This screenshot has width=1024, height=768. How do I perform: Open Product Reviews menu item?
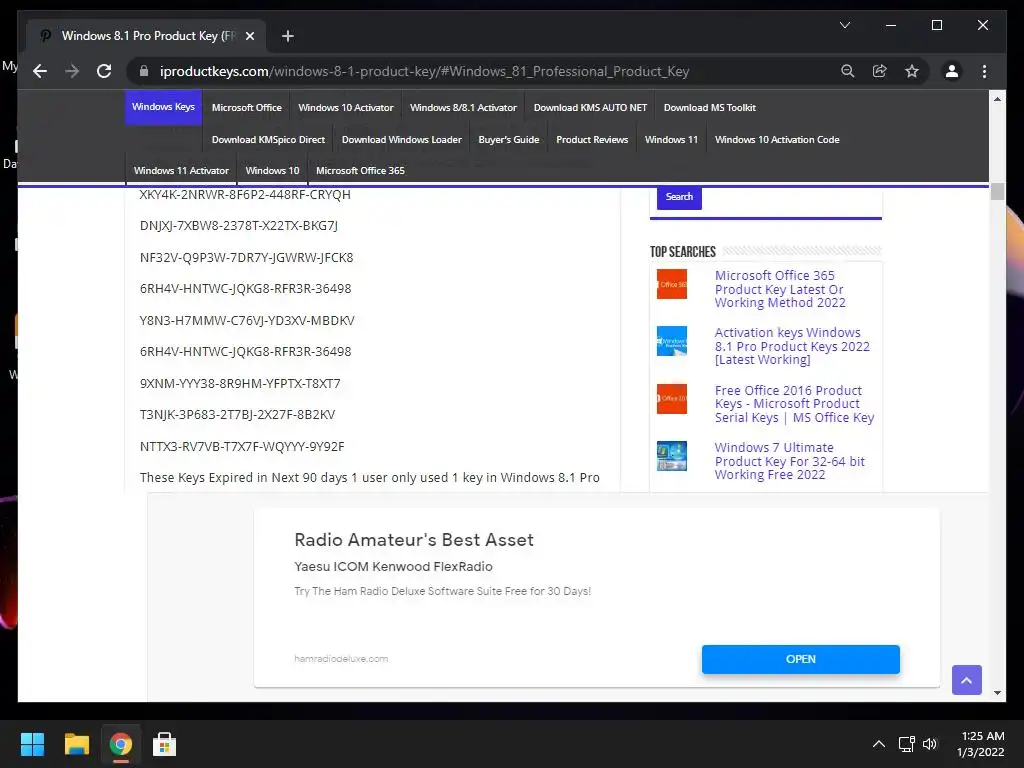click(592, 140)
